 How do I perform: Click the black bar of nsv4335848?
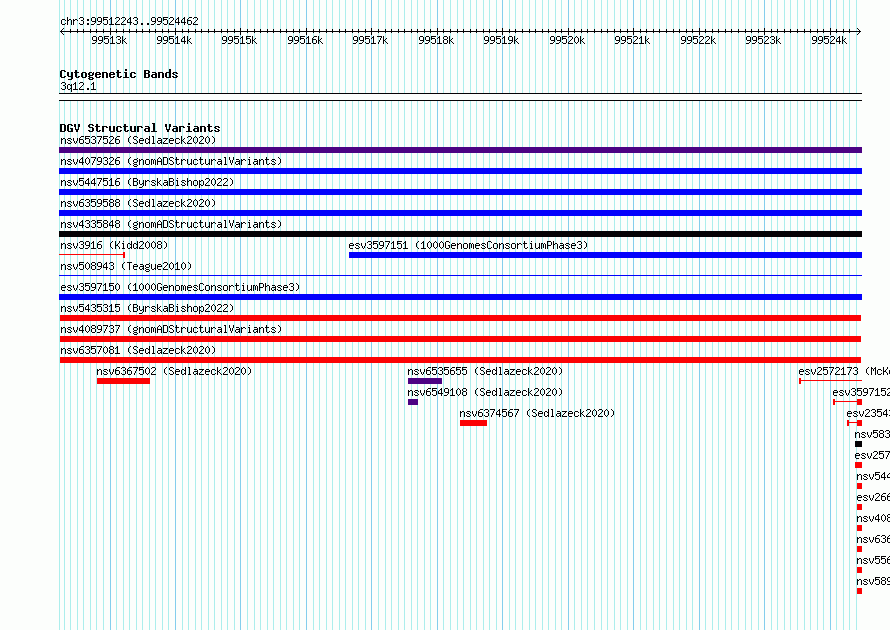click(x=460, y=234)
